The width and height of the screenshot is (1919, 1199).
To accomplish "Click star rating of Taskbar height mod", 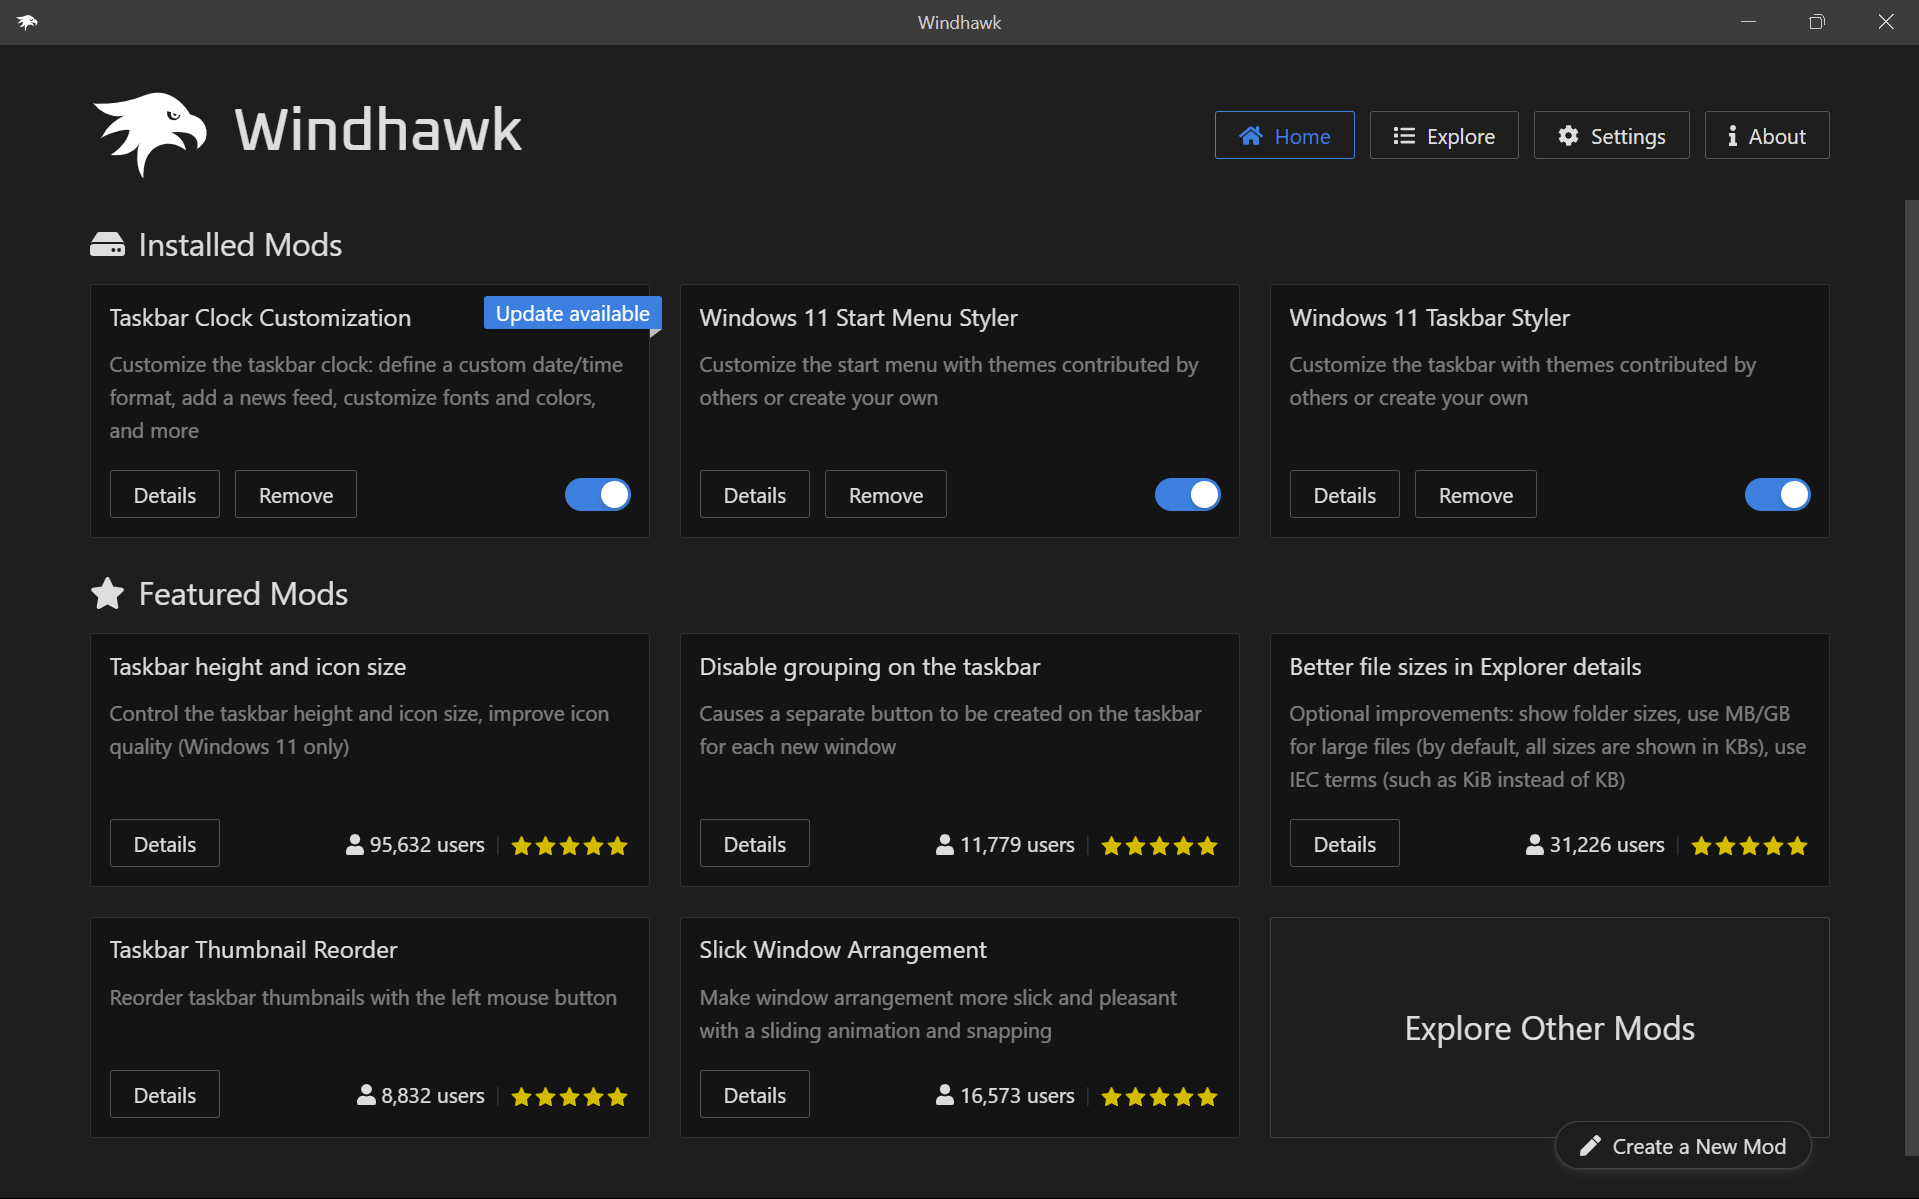I will click(x=569, y=846).
